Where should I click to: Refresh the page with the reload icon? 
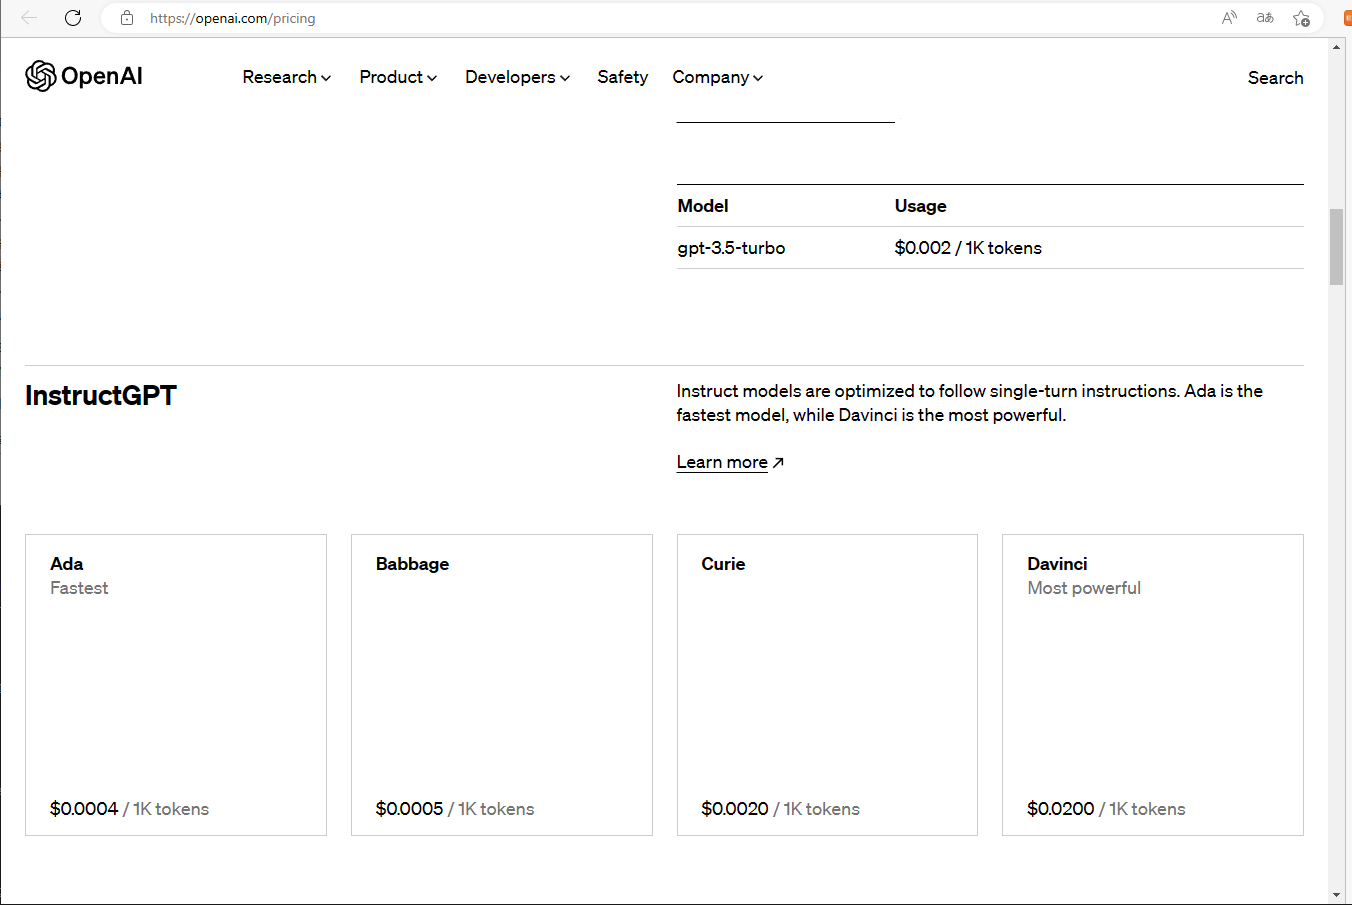click(73, 18)
